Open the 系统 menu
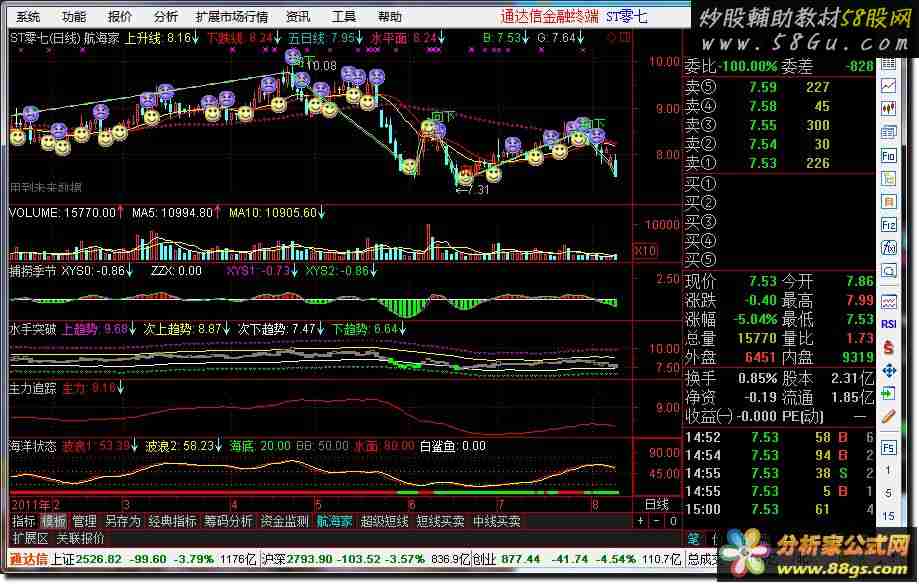919x584 pixels. pyautogui.click(x=28, y=16)
